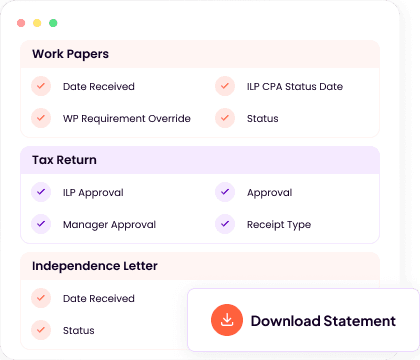Toggle the Receipt Type checkmark
This screenshot has height=360, width=420.
click(x=225, y=224)
